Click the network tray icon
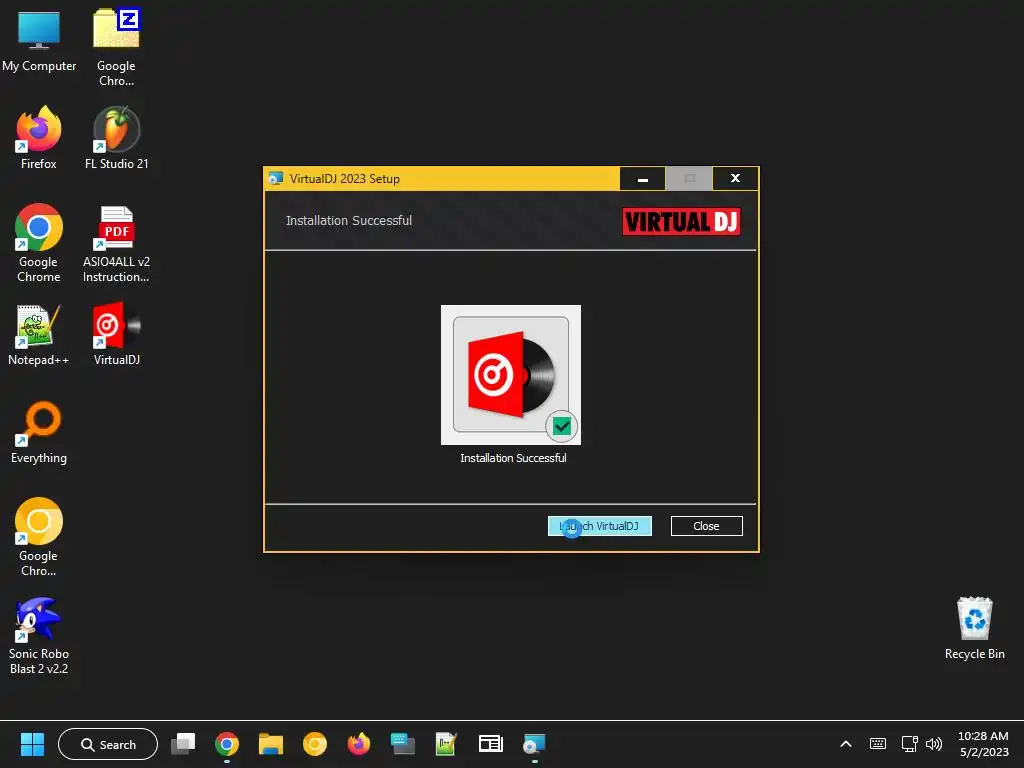The width and height of the screenshot is (1024, 768). point(909,744)
